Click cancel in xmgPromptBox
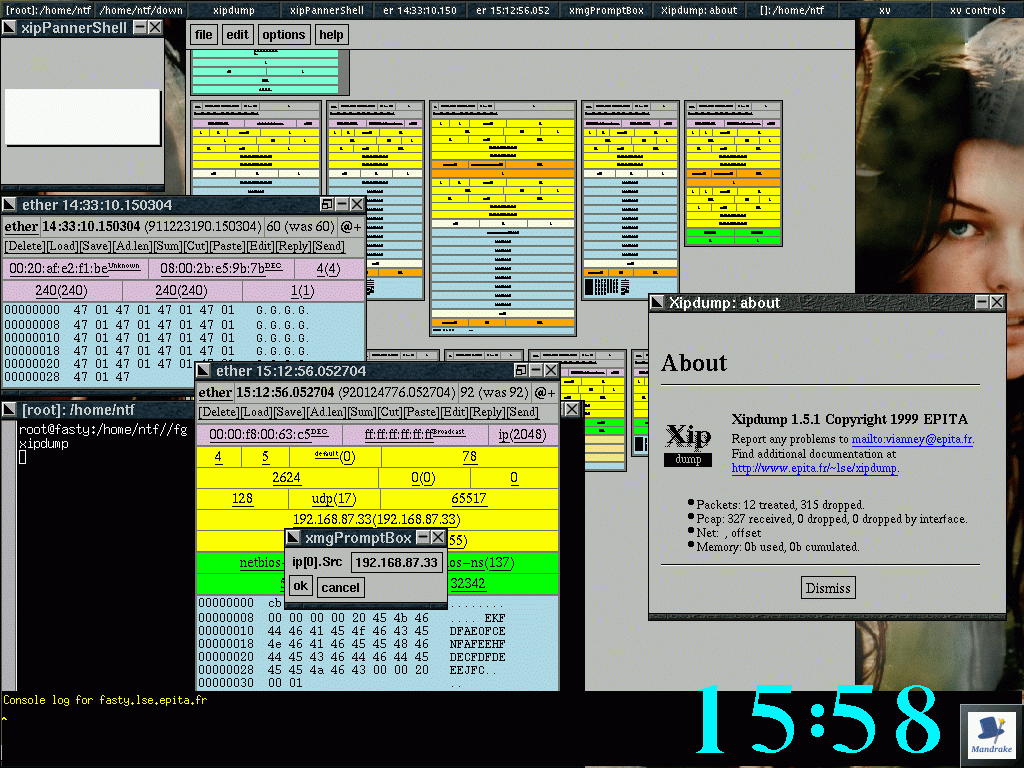 (x=340, y=588)
